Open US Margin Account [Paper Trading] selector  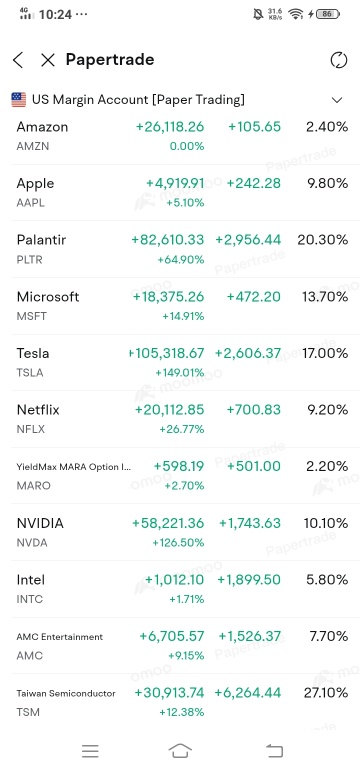pyautogui.click(x=180, y=99)
